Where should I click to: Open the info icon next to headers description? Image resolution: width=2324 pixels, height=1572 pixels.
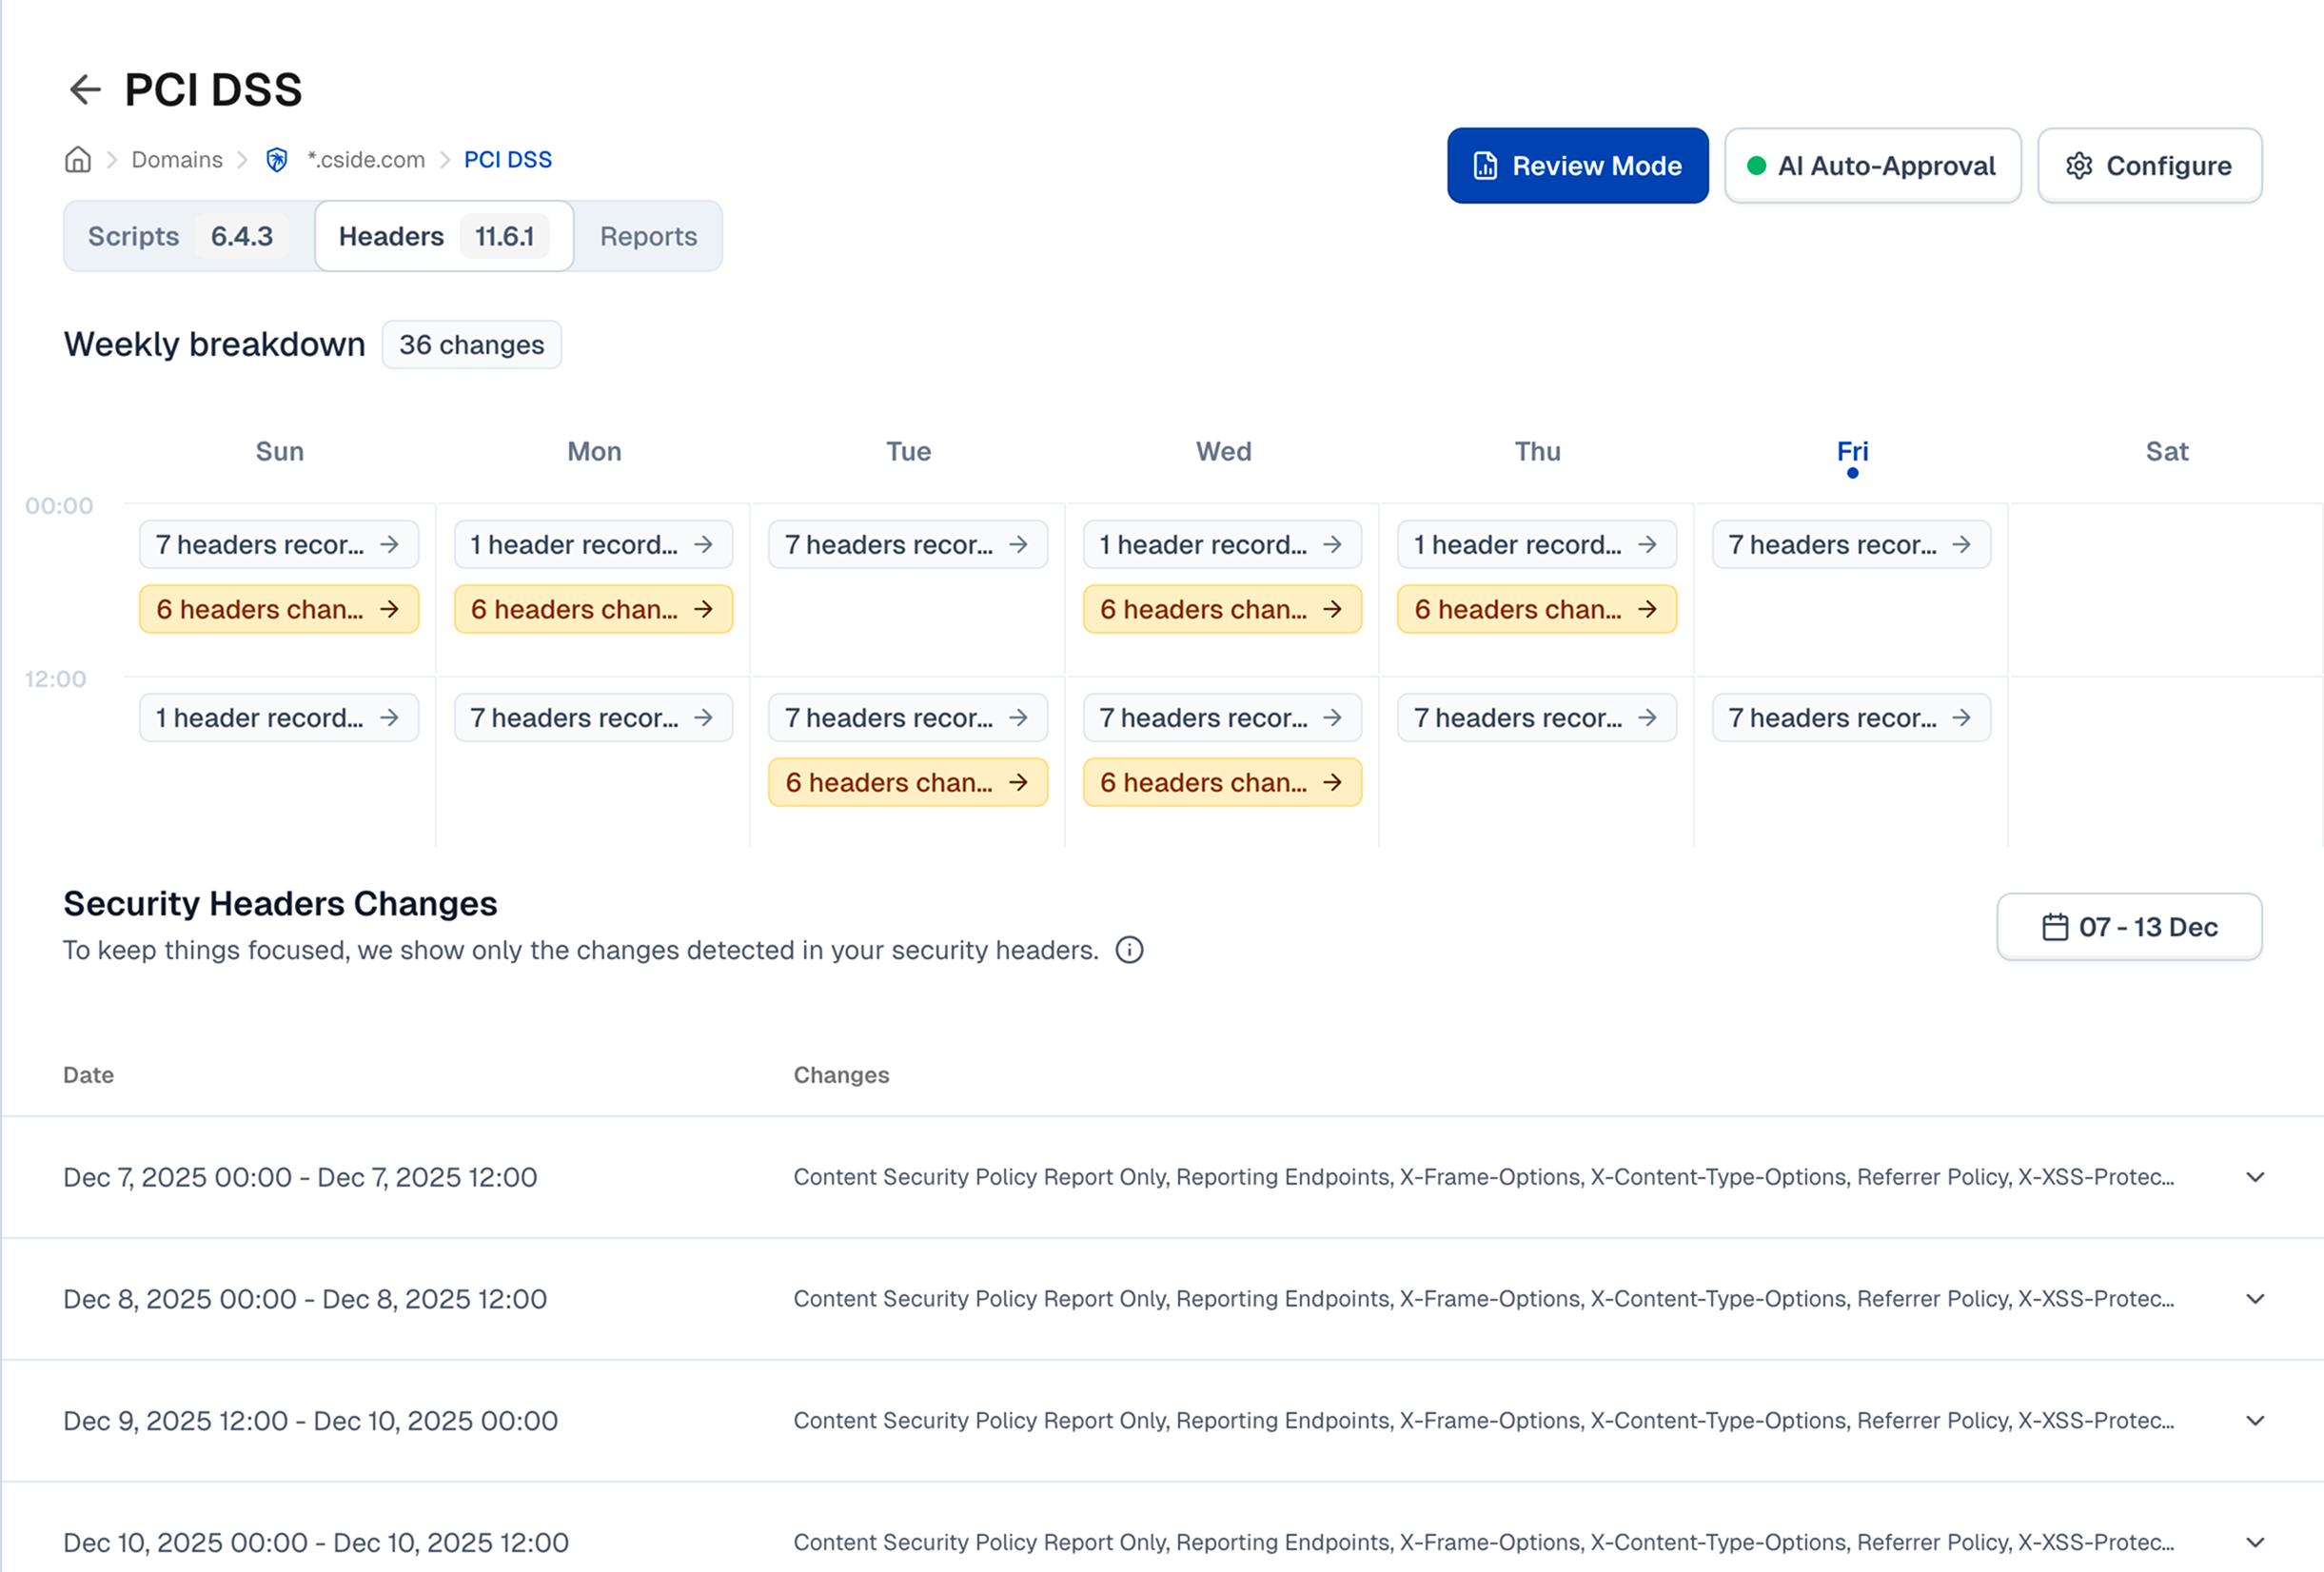click(x=1129, y=950)
